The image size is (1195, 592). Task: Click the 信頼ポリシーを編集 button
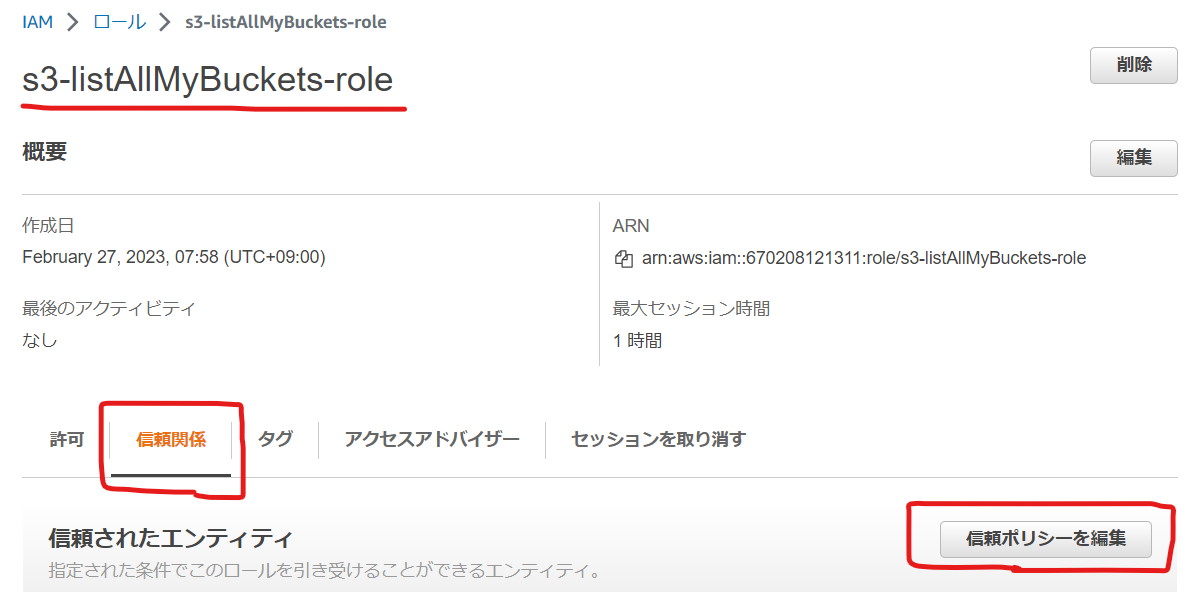1046,539
